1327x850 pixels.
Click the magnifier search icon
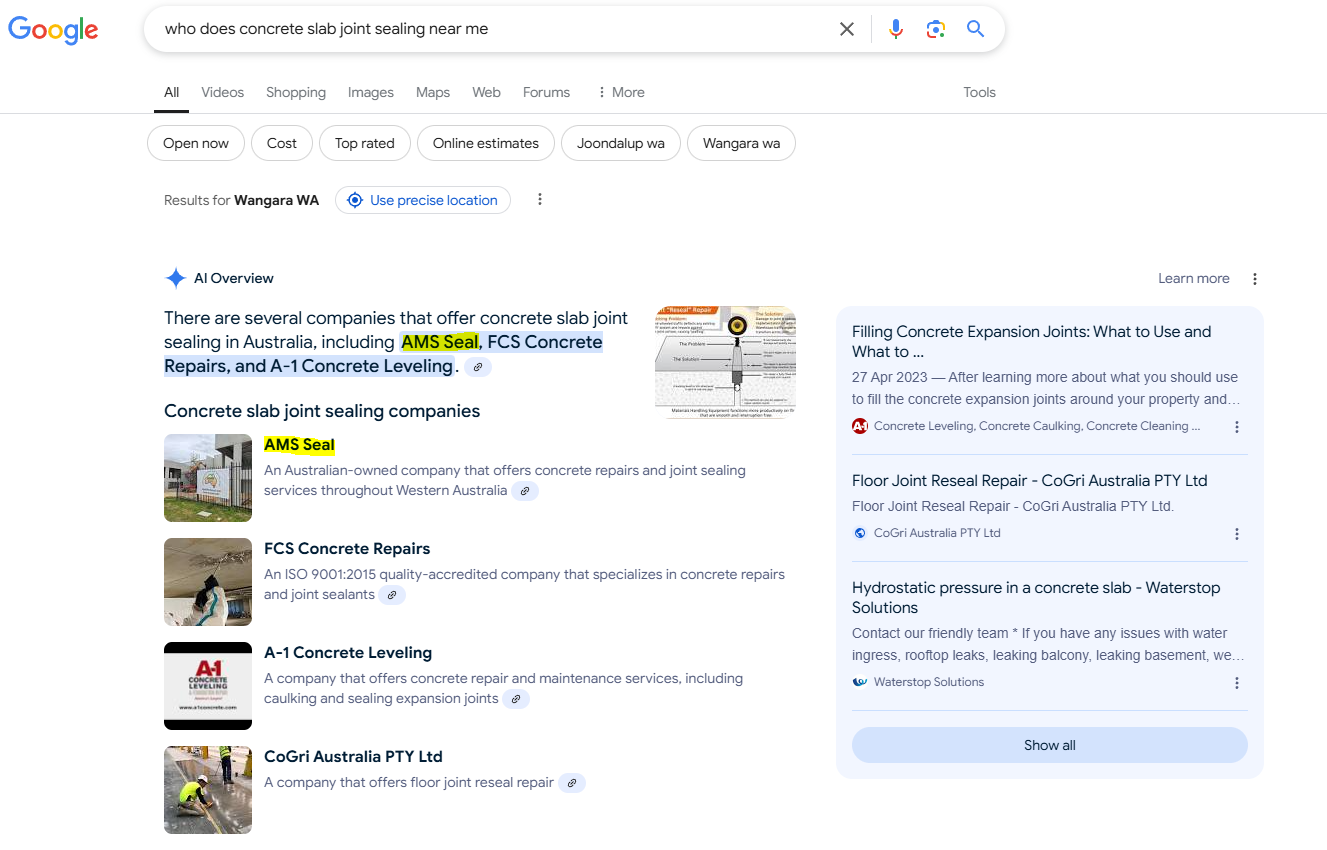(976, 29)
